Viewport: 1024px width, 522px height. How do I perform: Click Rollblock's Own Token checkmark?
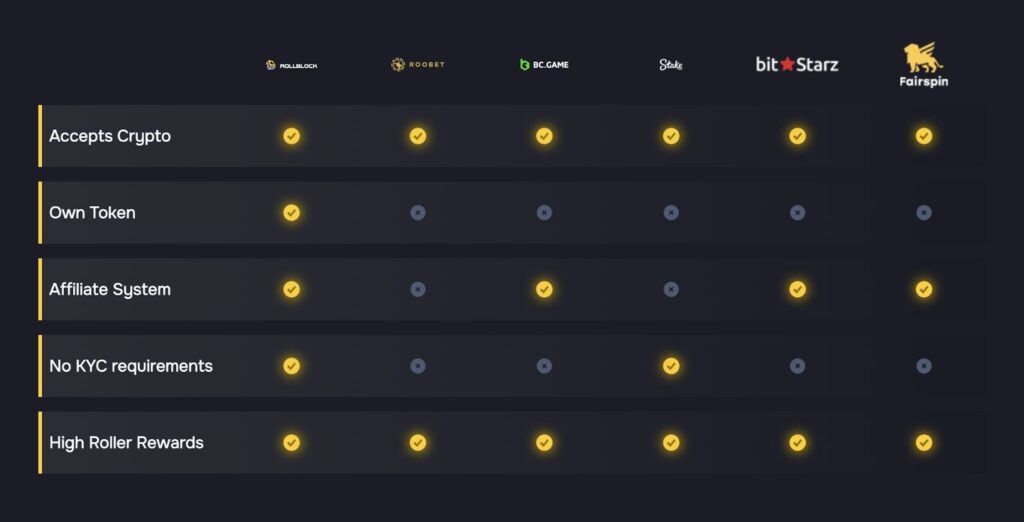pyautogui.click(x=291, y=213)
